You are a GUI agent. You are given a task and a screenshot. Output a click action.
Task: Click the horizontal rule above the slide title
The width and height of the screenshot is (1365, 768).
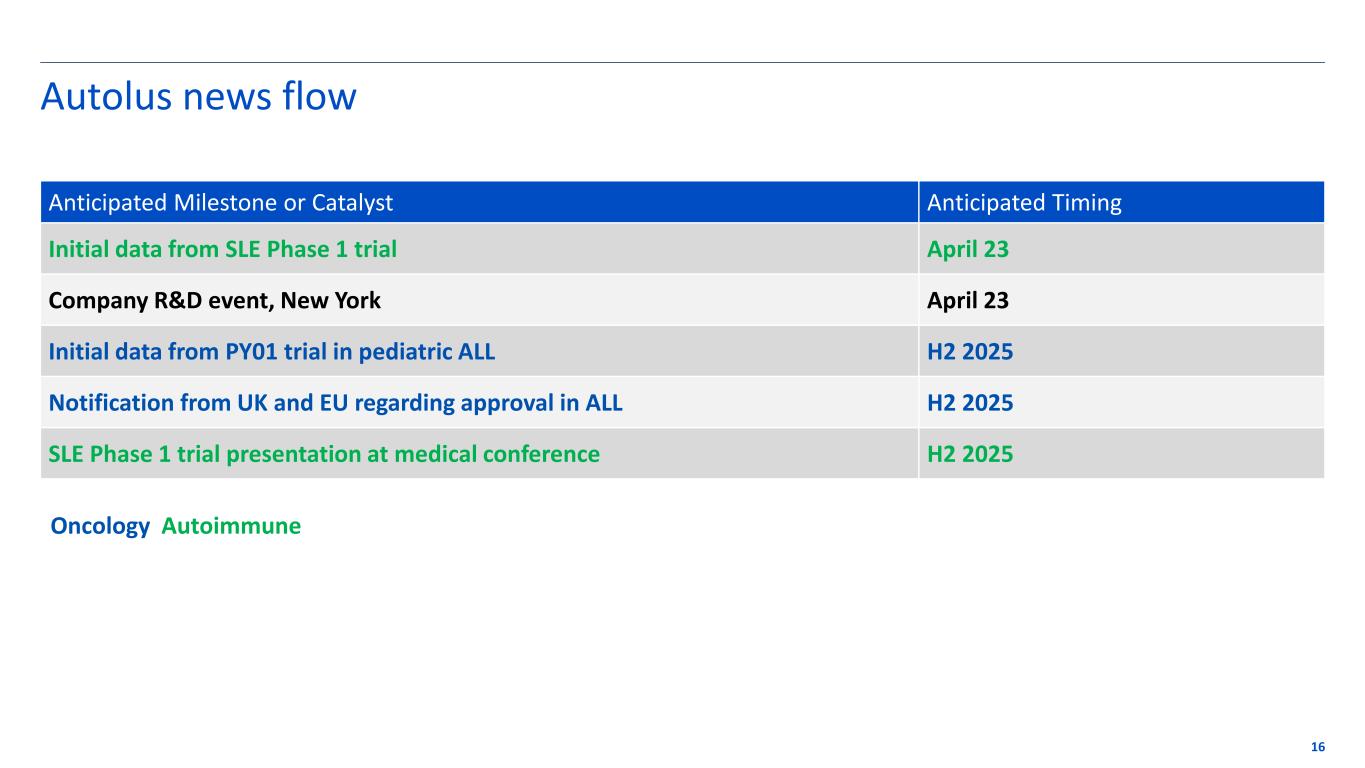pos(682,63)
